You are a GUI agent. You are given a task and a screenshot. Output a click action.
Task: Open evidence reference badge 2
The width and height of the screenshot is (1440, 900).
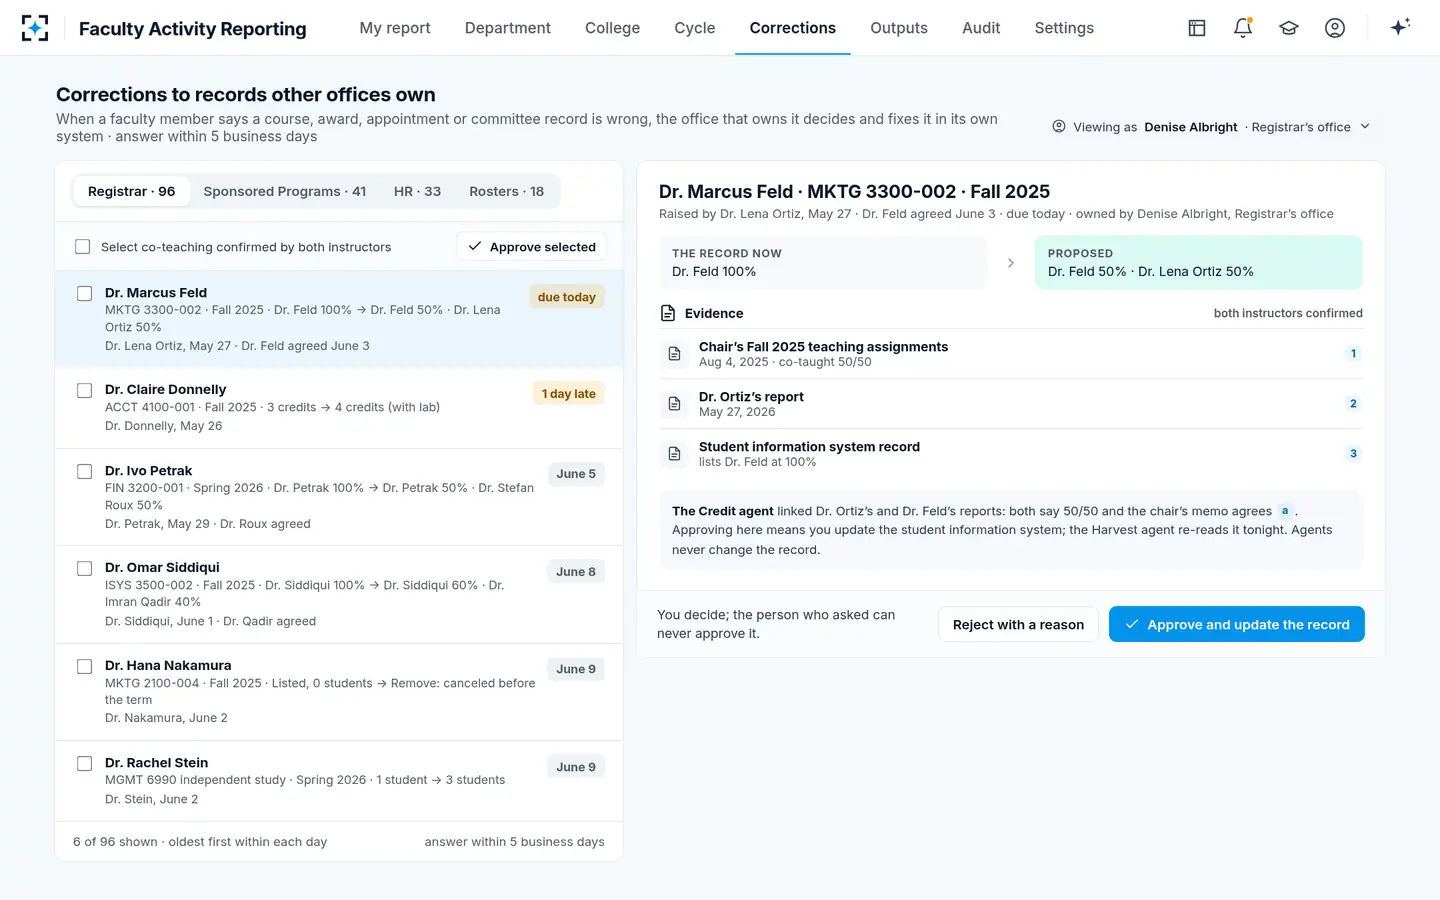click(1353, 403)
